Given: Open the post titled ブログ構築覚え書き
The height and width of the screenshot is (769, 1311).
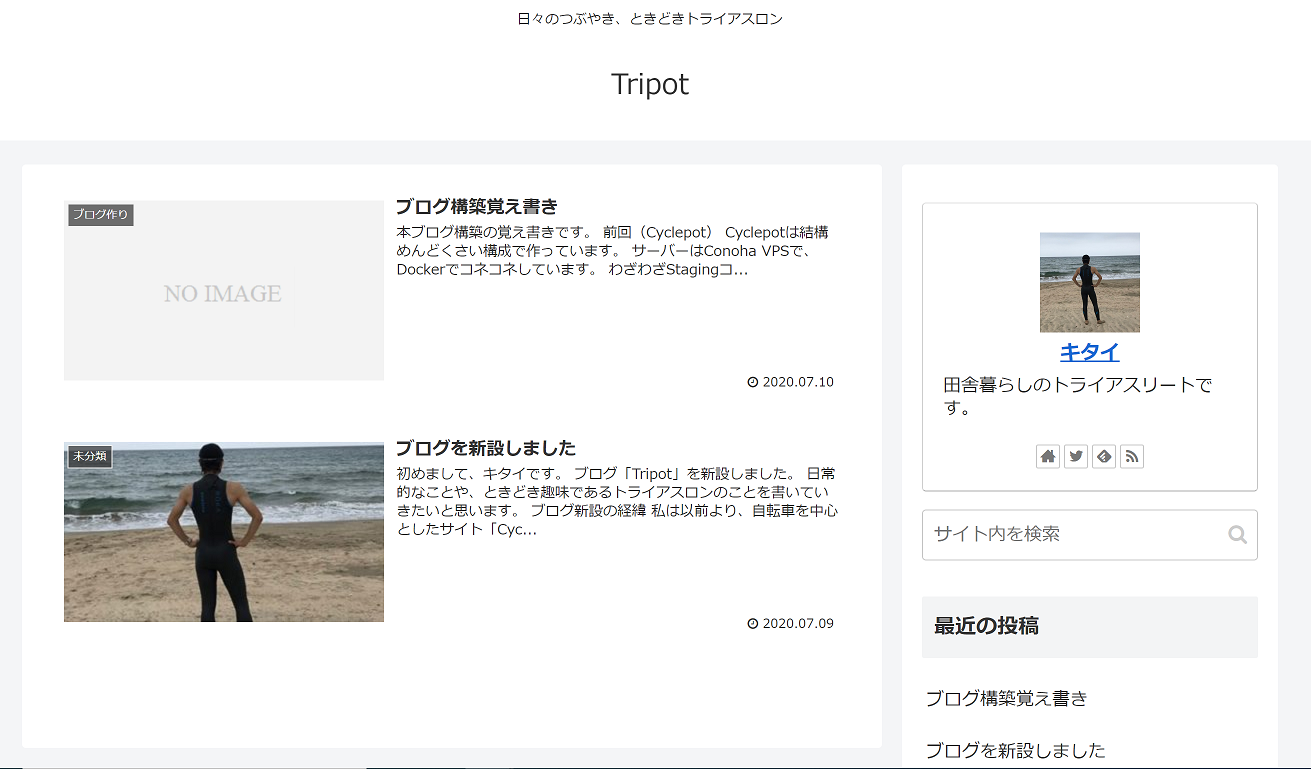Looking at the screenshot, I should (476, 207).
